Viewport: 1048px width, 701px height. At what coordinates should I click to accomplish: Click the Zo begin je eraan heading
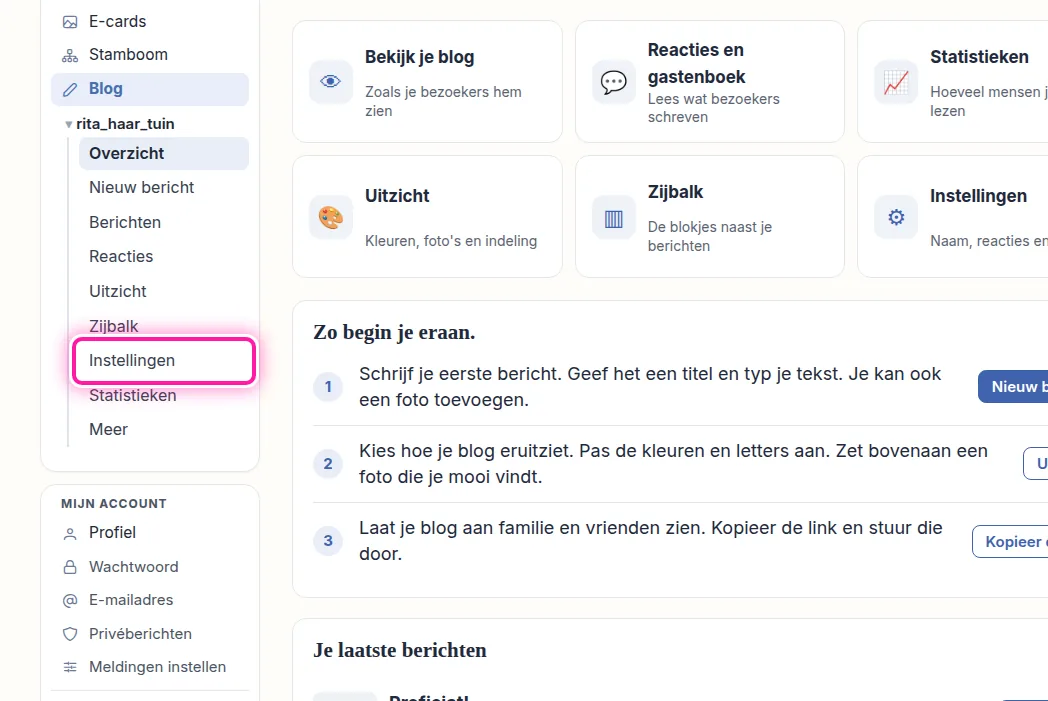(x=394, y=332)
